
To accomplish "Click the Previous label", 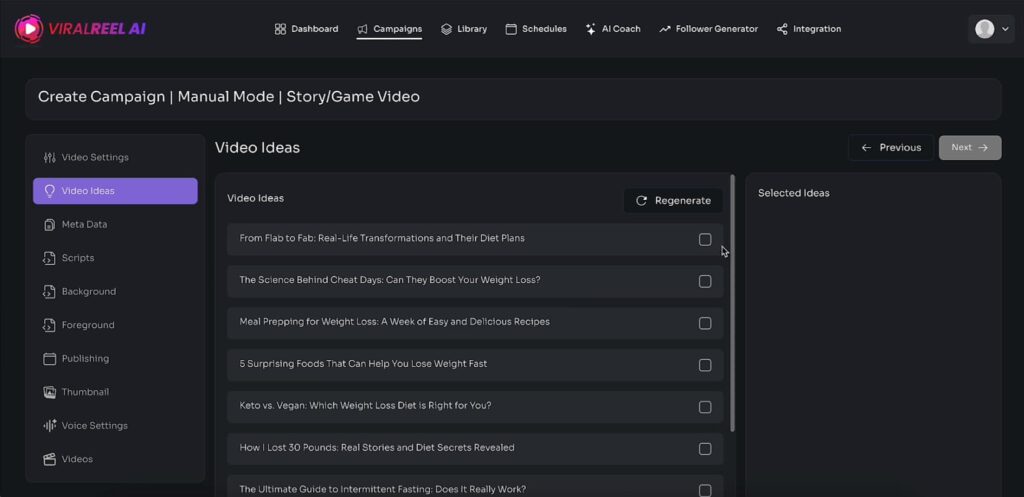I will [900, 148].
